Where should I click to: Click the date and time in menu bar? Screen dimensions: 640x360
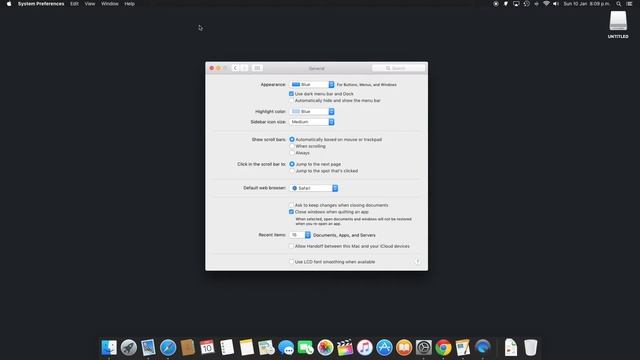(587, 4)
